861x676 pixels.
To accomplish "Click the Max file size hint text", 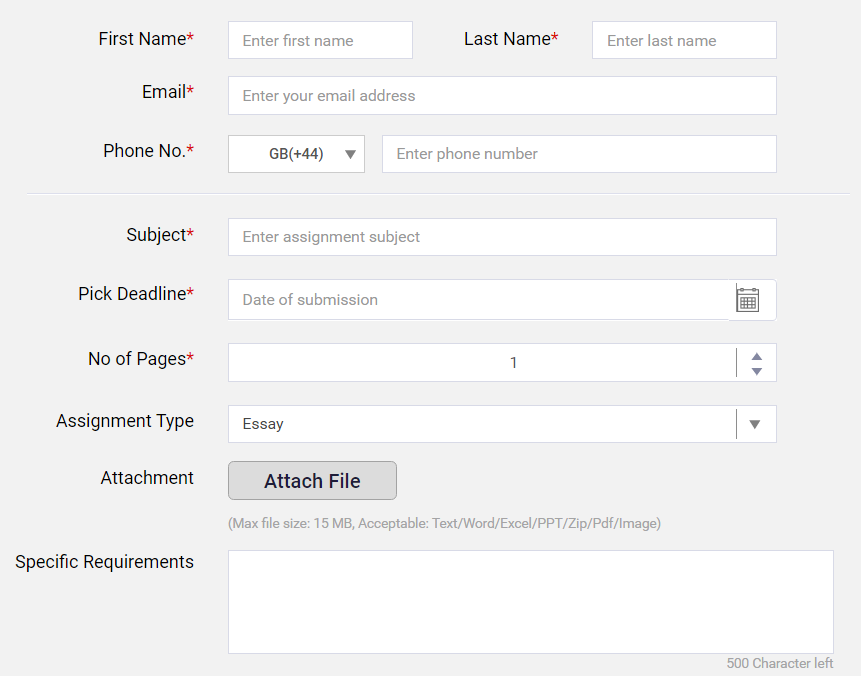I will pyautogui.click(x=444, y=523).
